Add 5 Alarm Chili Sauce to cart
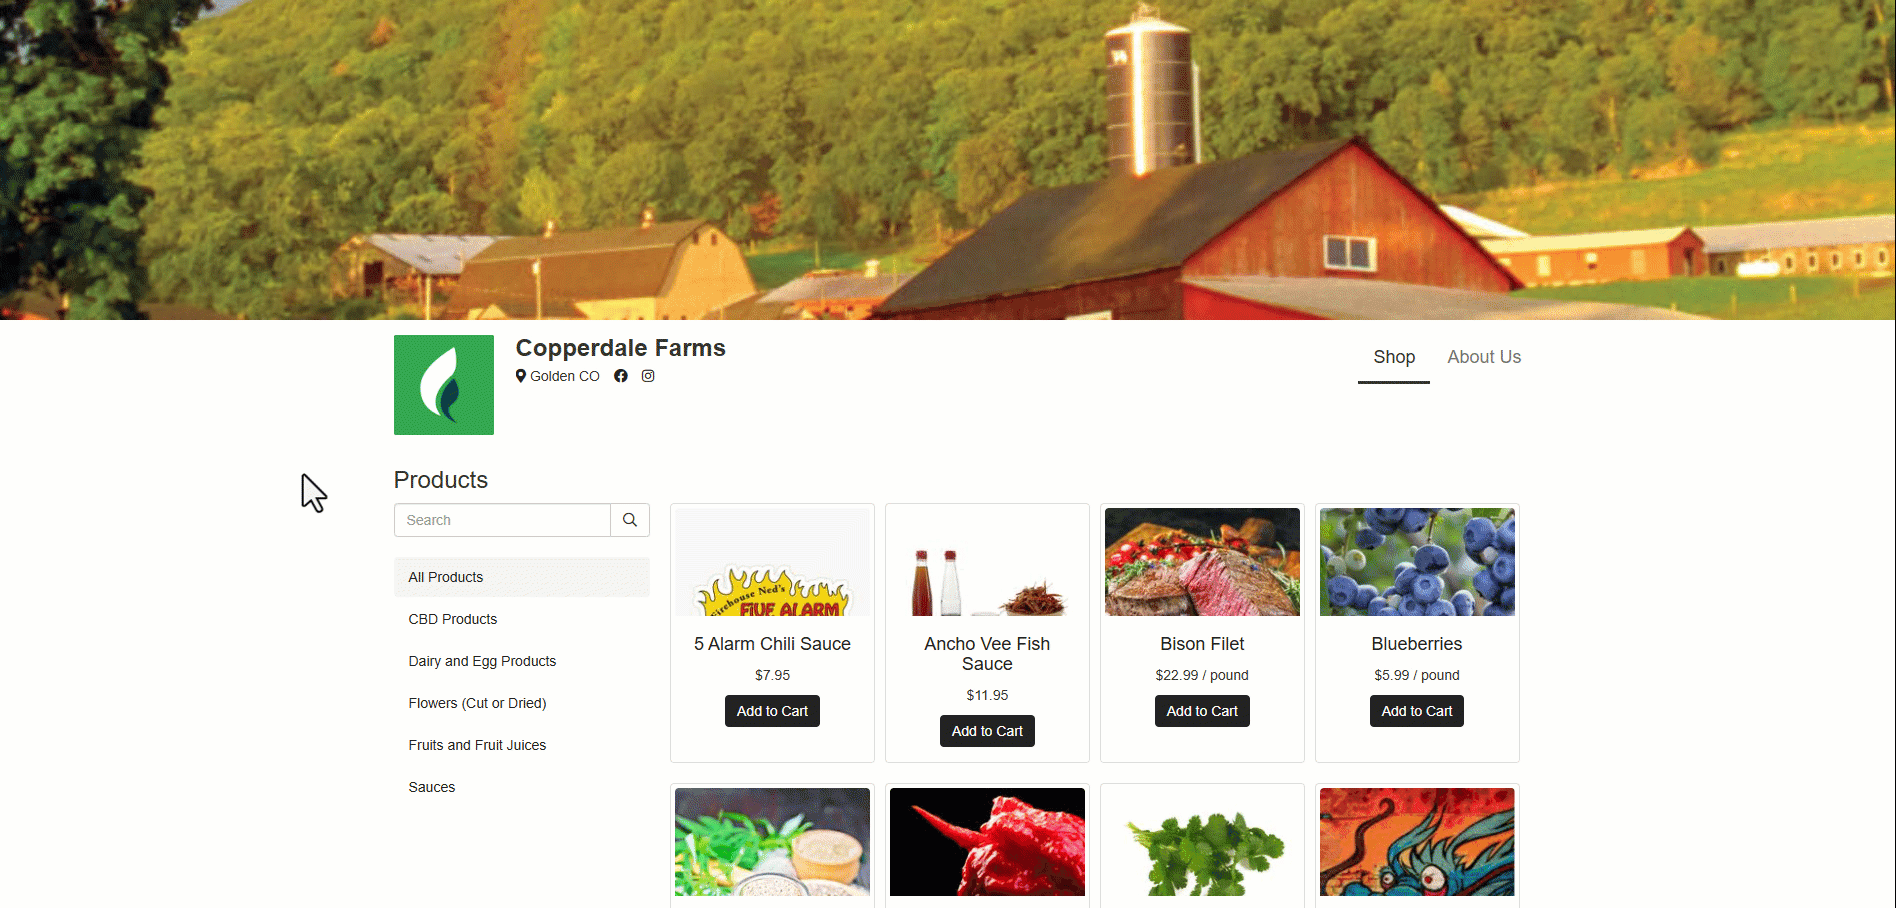The height and width of the screenshot is (908, 1896). (x=772, y=711)
